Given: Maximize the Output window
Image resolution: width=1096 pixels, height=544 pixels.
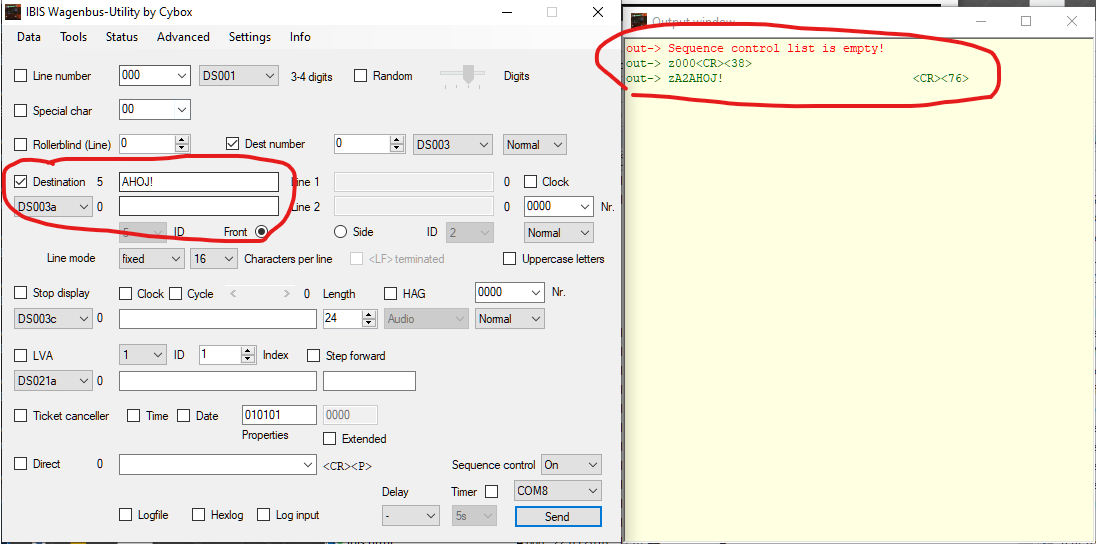Looking at the screenshot, I should pos(1026,21).
